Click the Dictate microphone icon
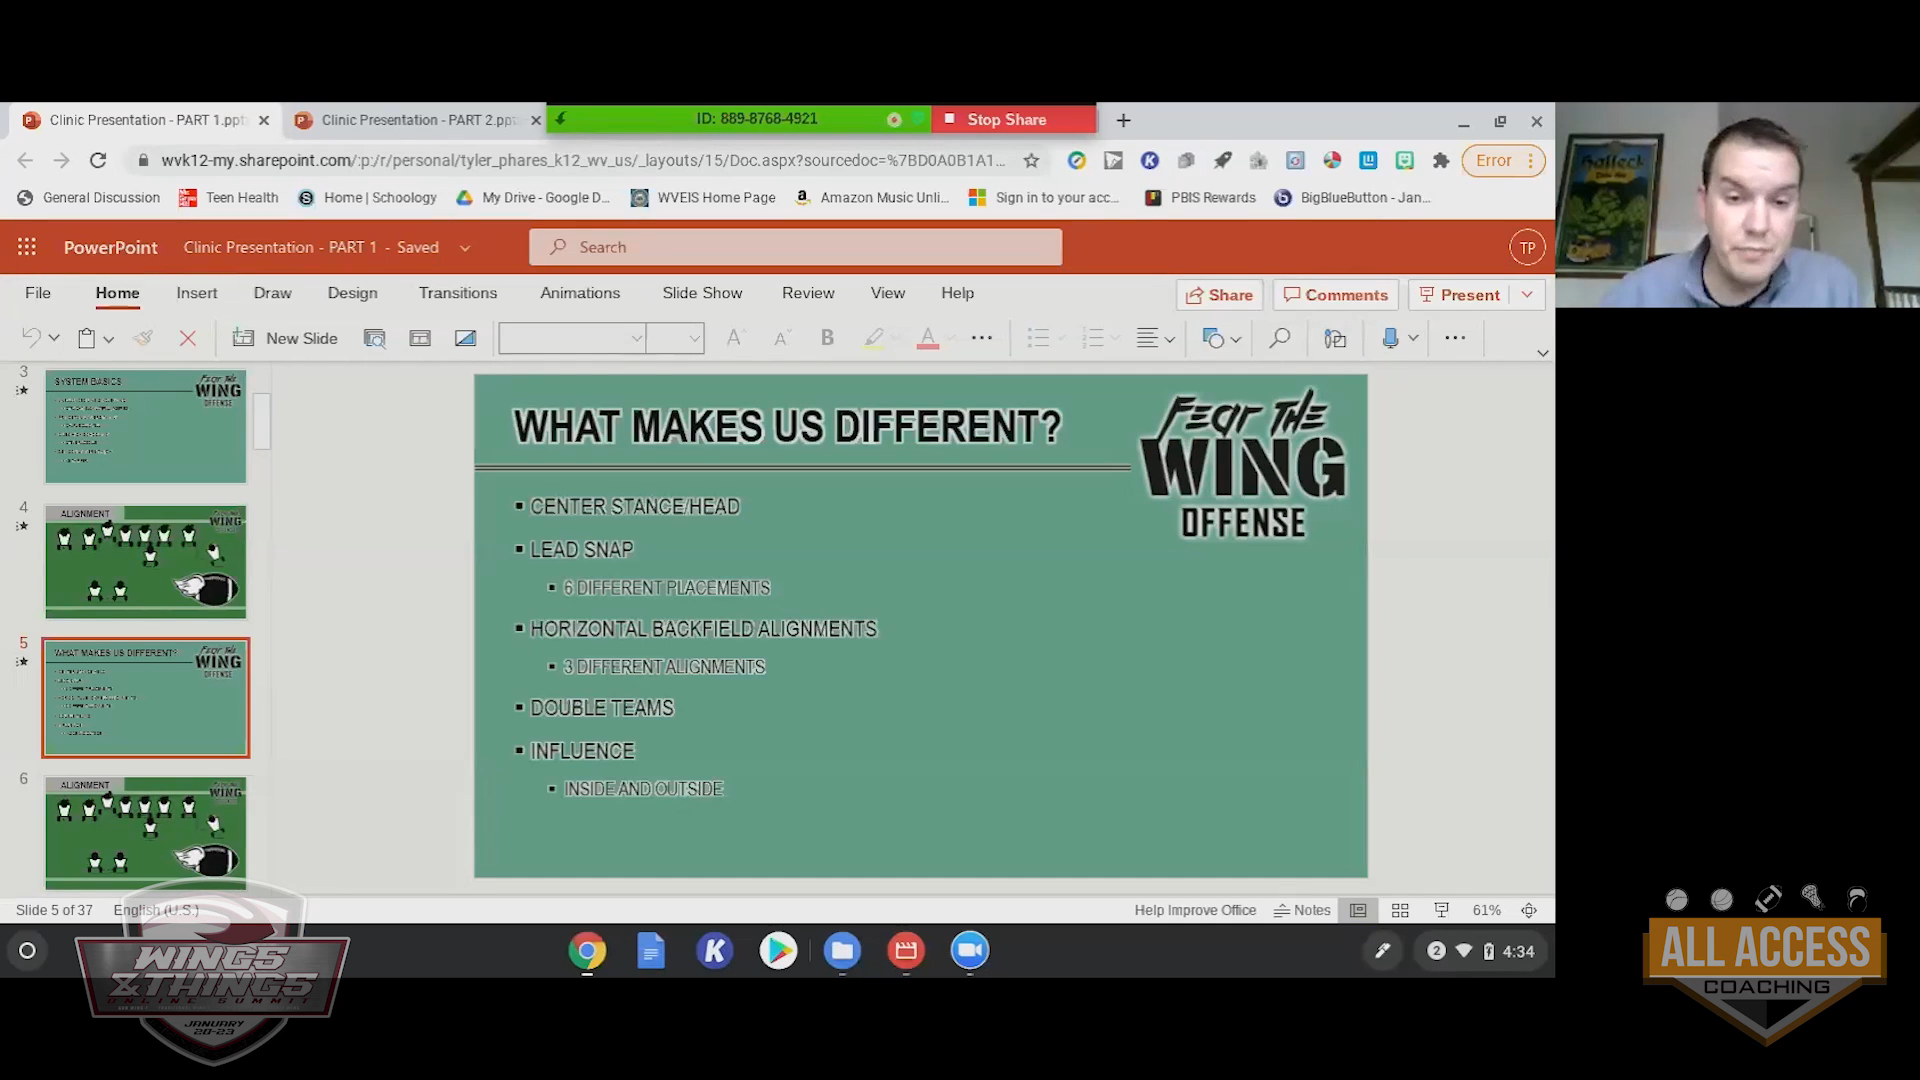 tap(1390, 338)
